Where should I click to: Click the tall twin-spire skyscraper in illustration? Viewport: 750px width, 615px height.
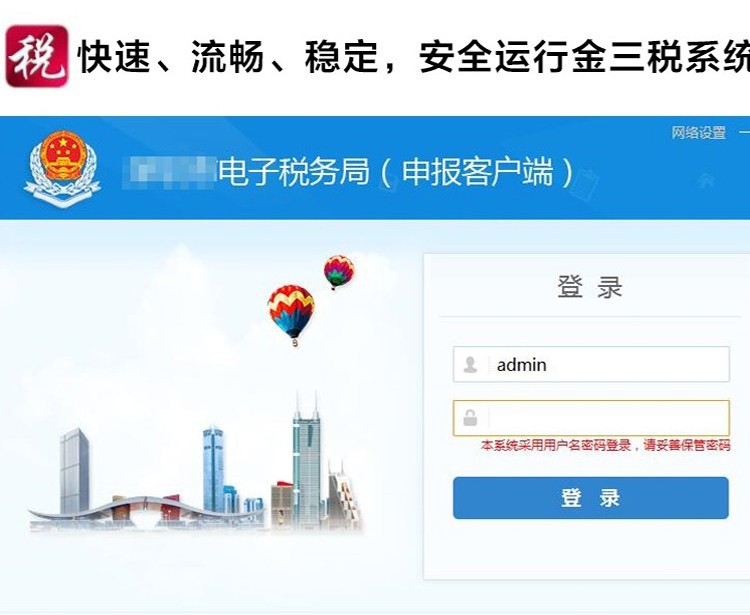(307, 461)
